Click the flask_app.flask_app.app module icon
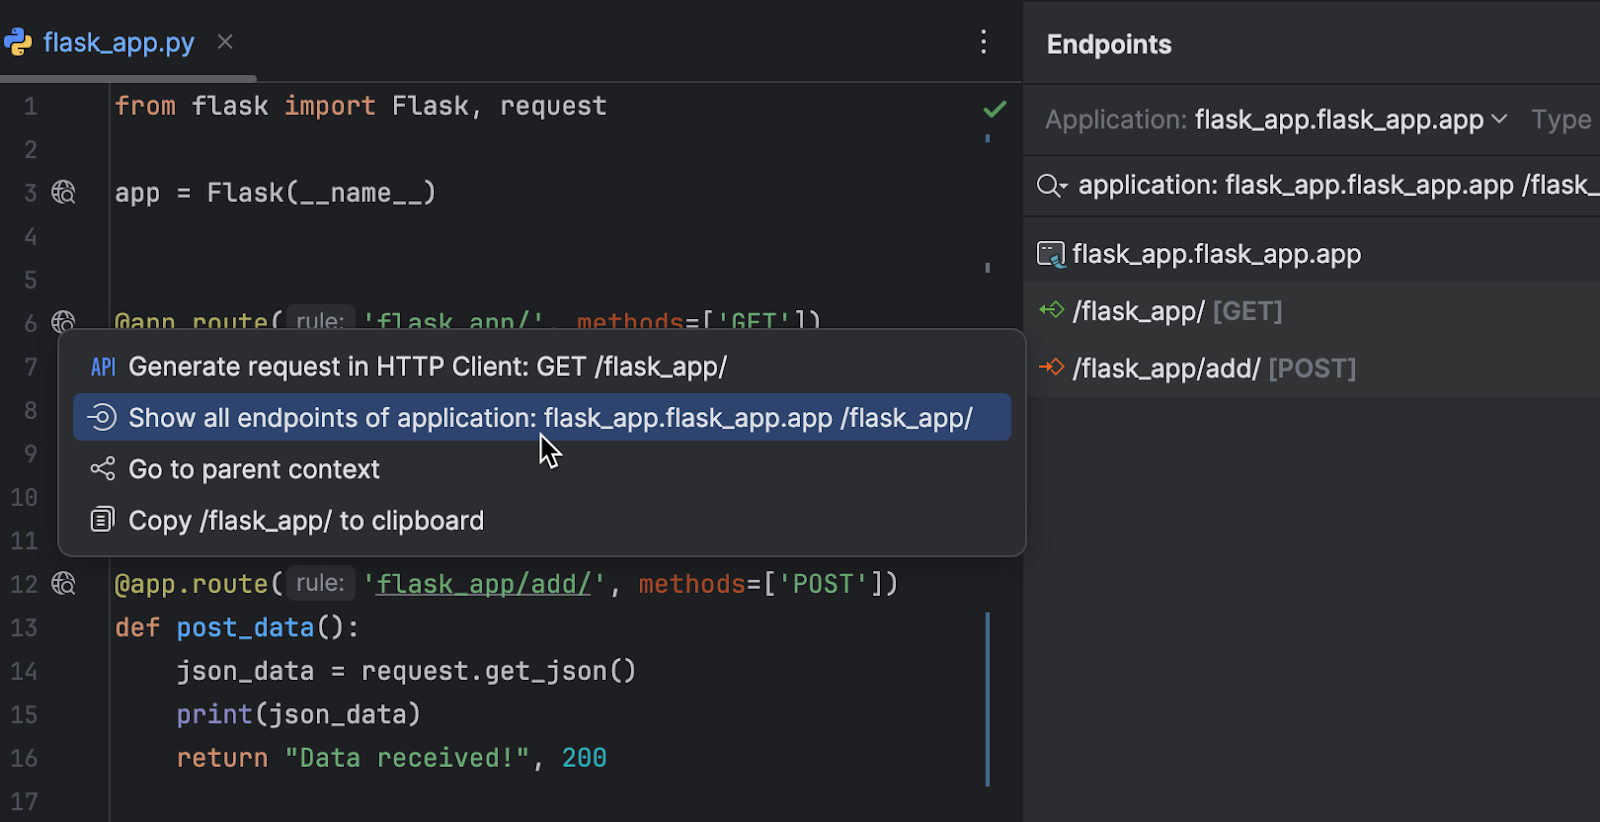Image resolution: width=1600 pixels, height=822 pixels. point(1051,255)
